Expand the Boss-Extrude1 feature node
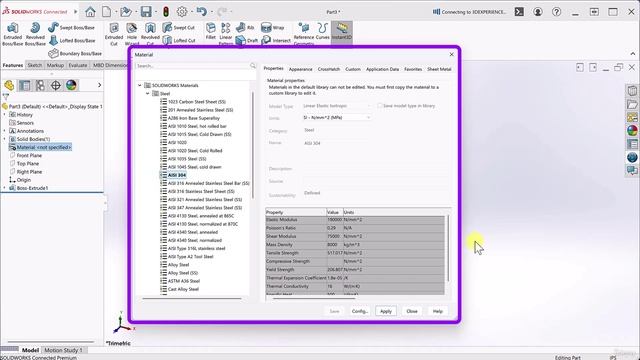Image resolution: width=640 pixels, height=360 pixels. pyautogui.click(x=4, y=188)
